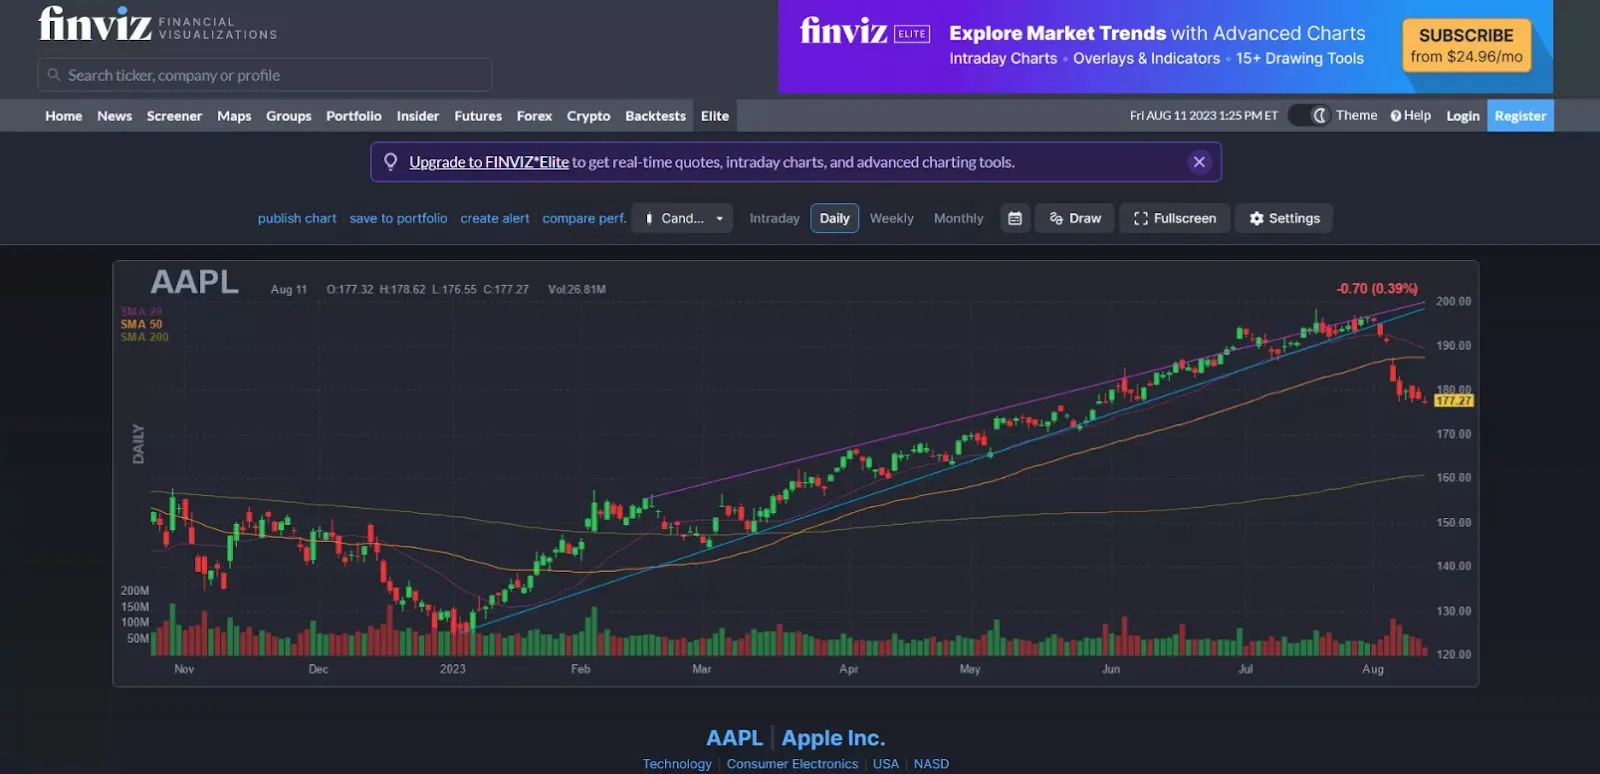Viewport: 1600px width, 774px height.
Task: Go to the Screener
Action: coord(174,116)
